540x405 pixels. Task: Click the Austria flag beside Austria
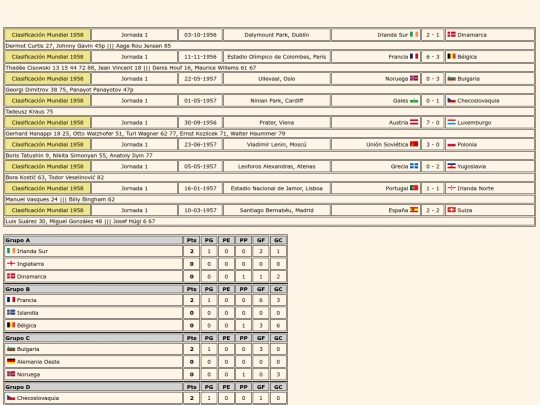point(414,122)
